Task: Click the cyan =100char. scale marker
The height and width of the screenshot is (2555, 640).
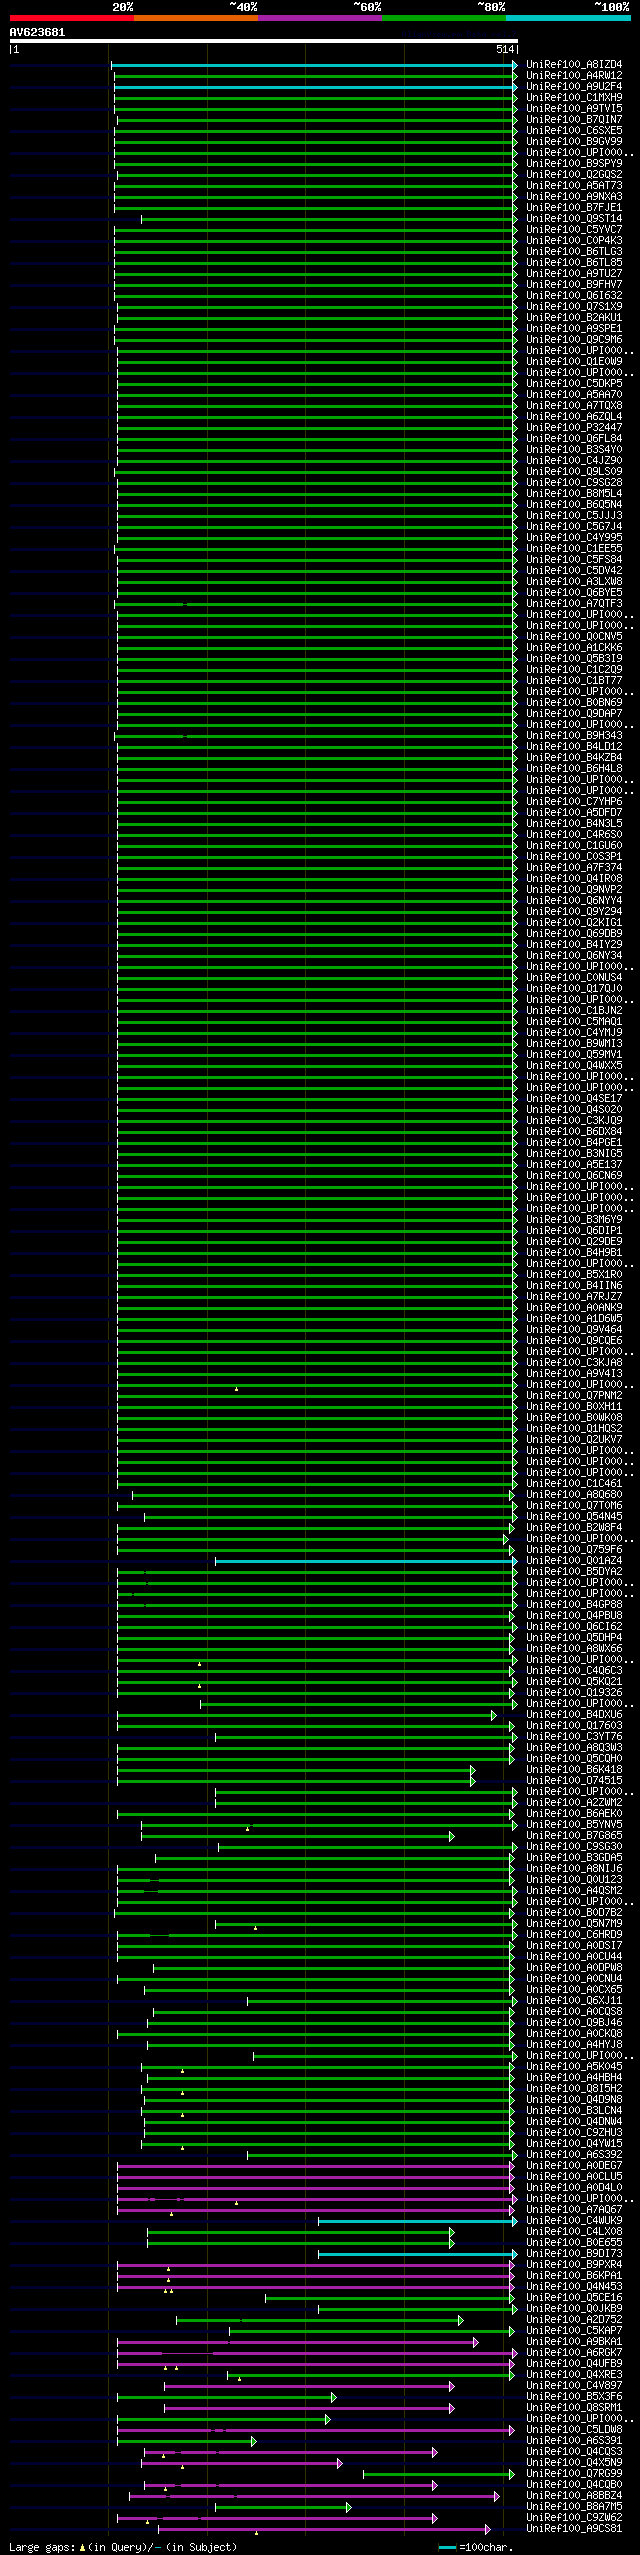Action: [447, 2547]
